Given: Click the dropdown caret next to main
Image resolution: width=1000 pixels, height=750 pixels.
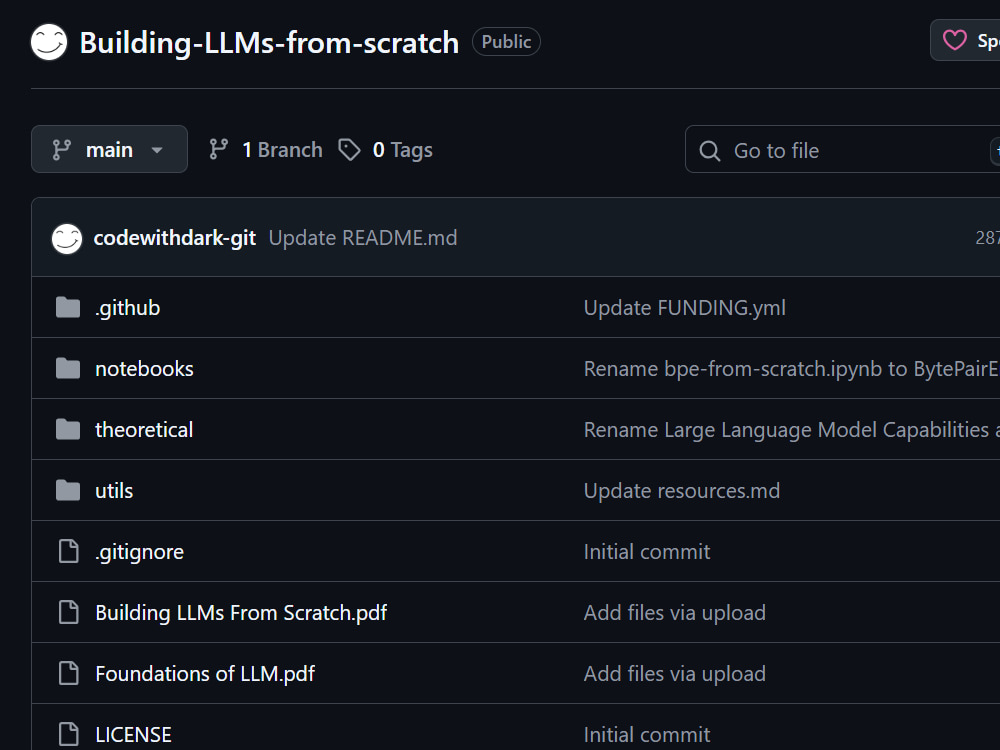Looking at the screenshot, I should (x=157, y=151).
